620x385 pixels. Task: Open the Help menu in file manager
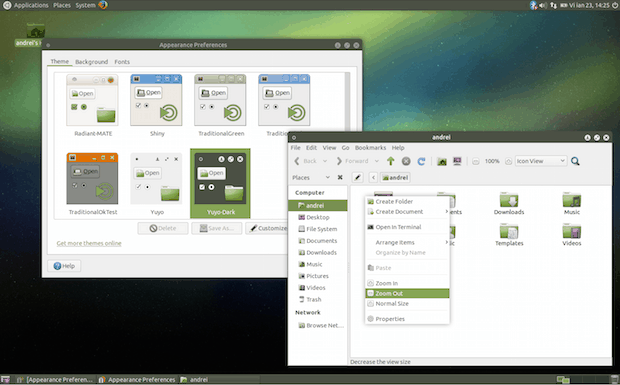point(398,148)
